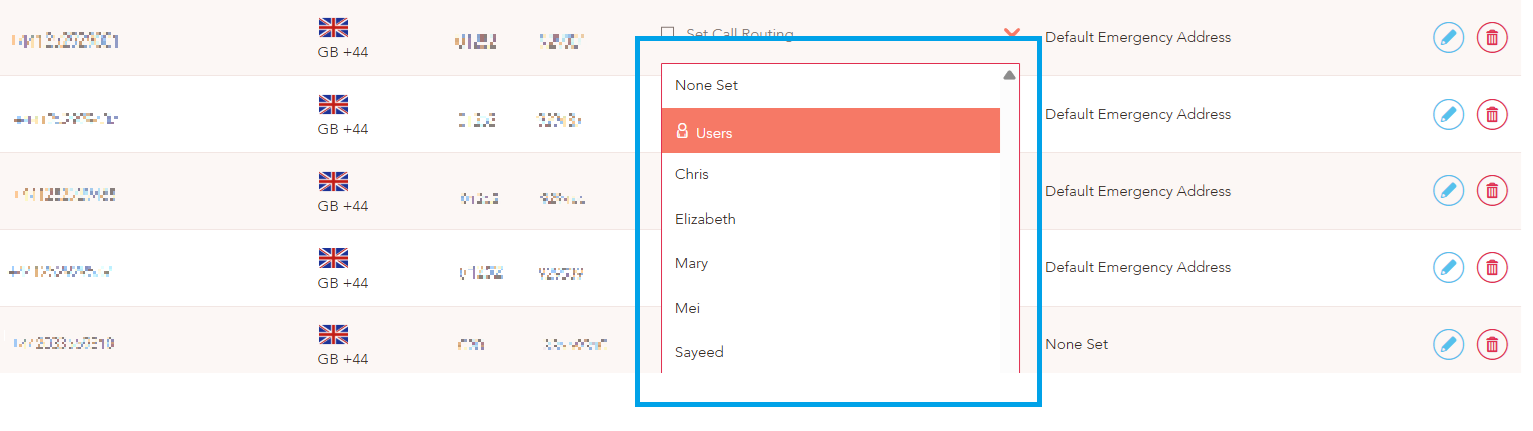Delete the None Set address row
This screenshot has width=1533, height=431.
coord(1492,344)
